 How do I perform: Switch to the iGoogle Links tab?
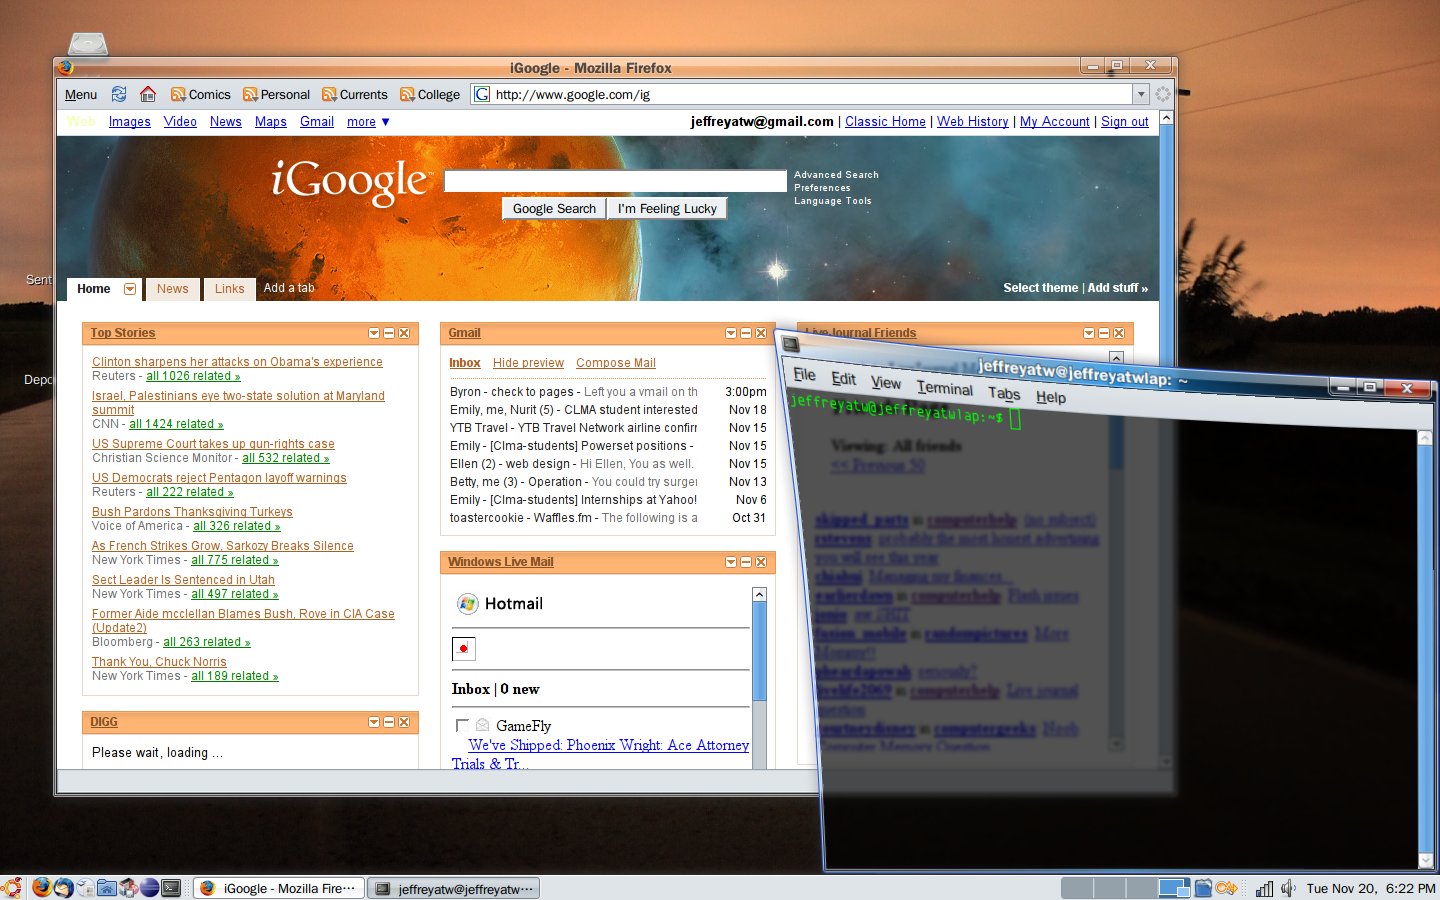[x=229, y=289]
